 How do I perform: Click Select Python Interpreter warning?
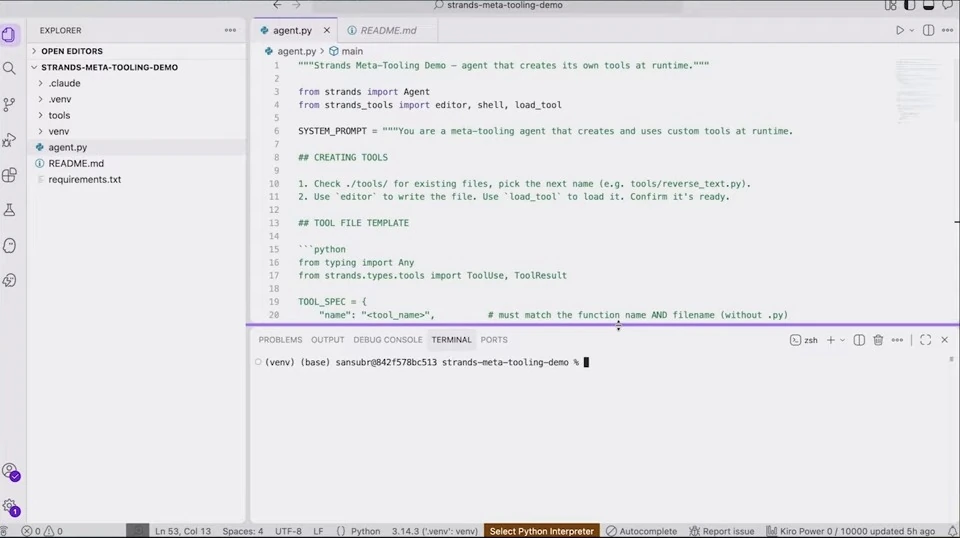pos(542,531)
